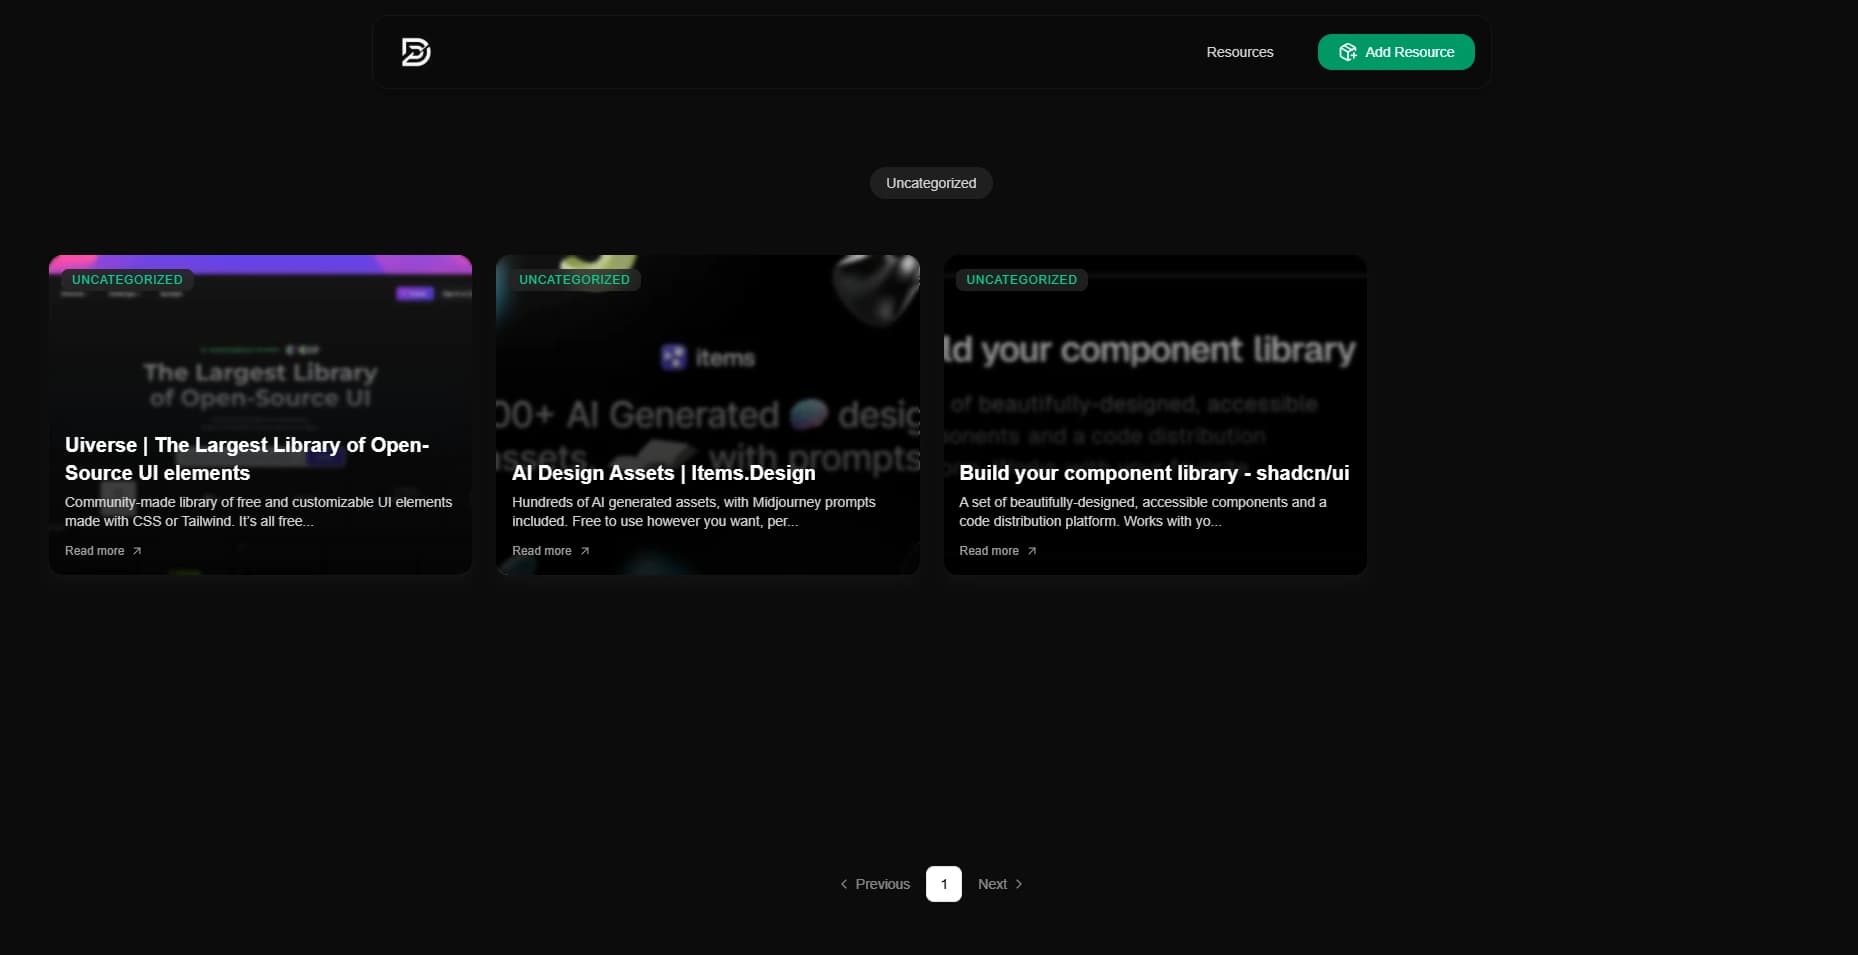Image resolution: width=1858 pixels, height=955 pixels.
Task: Open Read more on the Uiverse card
Action: [94, 551]
